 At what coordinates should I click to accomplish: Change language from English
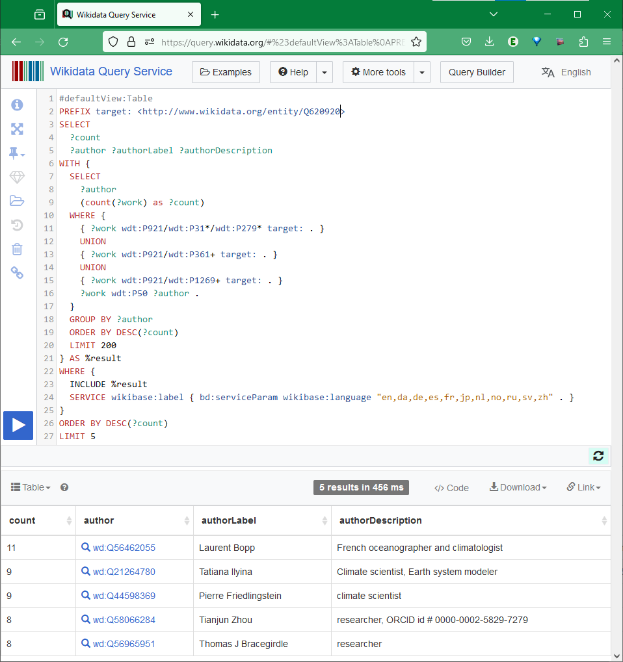(x=566, y=72)
